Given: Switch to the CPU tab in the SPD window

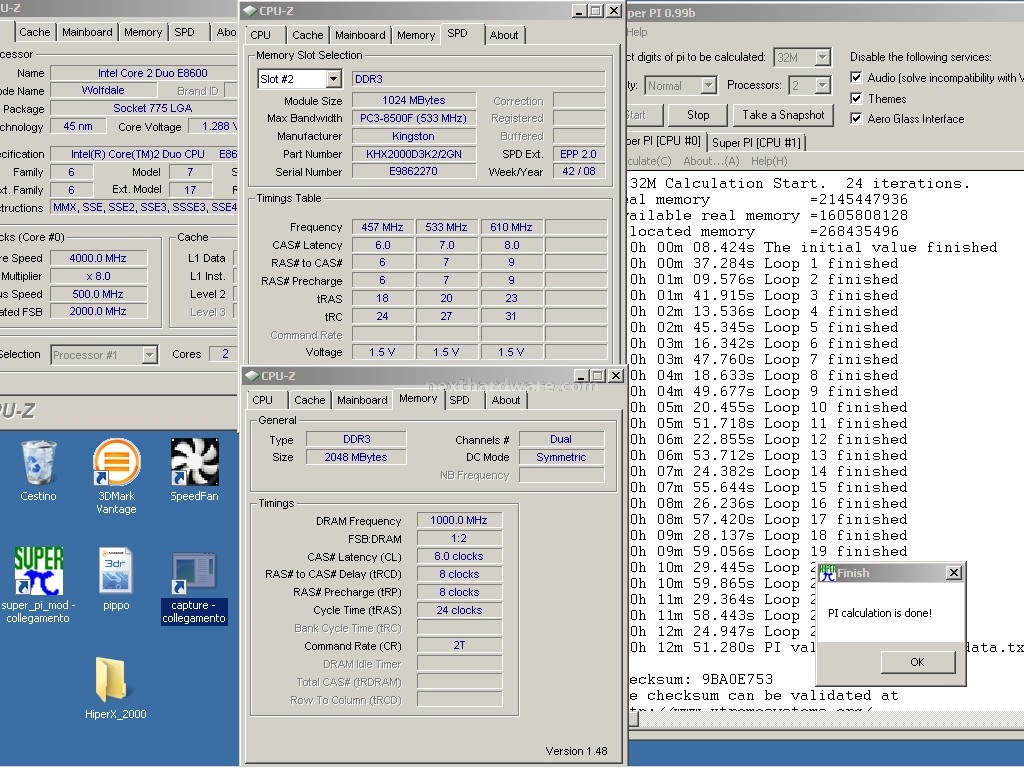Looking at the screenshot, I should [260, 35].
